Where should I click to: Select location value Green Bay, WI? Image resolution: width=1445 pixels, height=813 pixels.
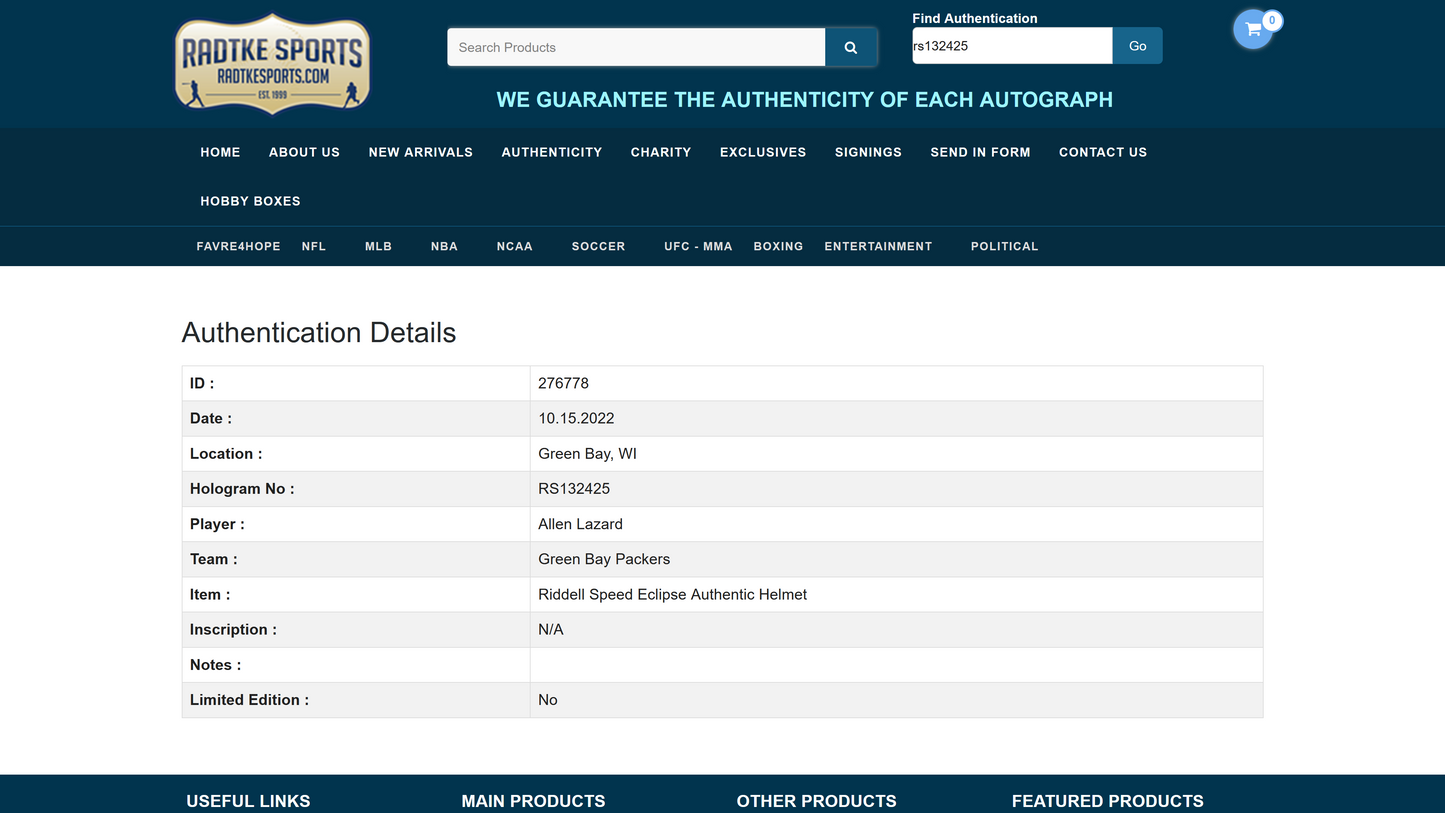(587, 454)
